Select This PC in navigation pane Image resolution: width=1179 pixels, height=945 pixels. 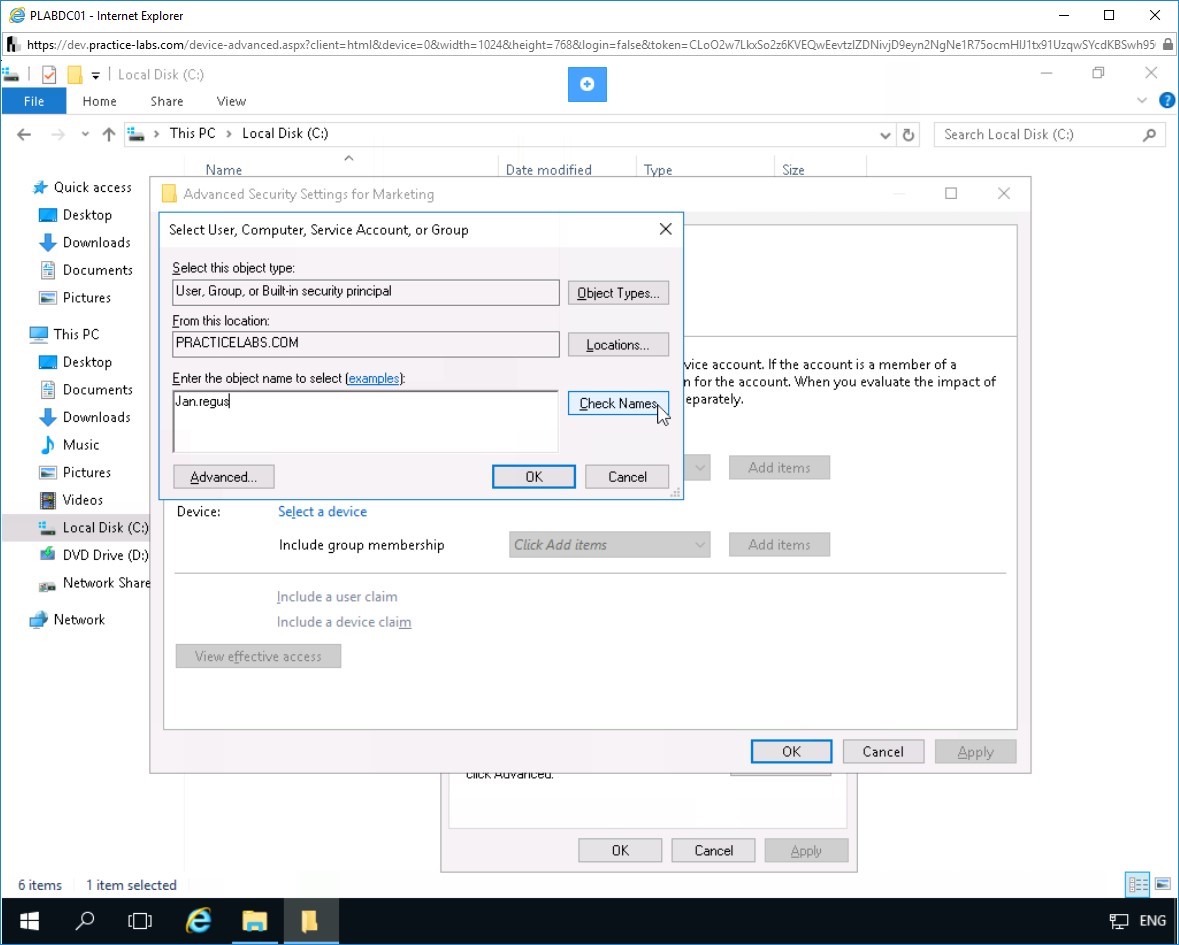tap(76, 334)
